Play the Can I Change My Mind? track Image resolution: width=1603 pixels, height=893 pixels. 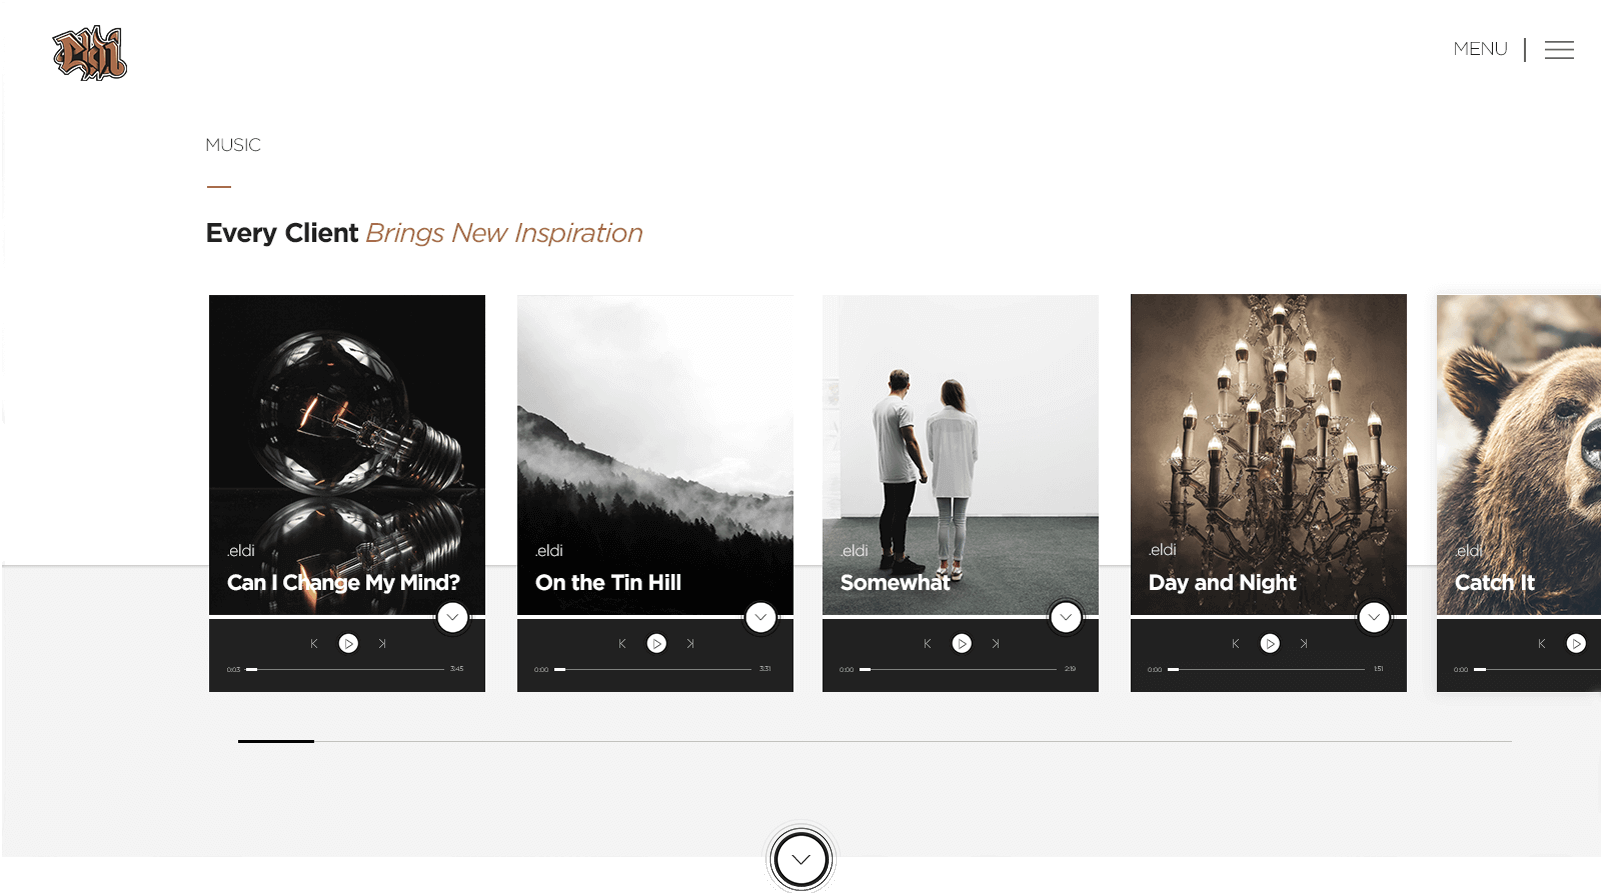348,644
